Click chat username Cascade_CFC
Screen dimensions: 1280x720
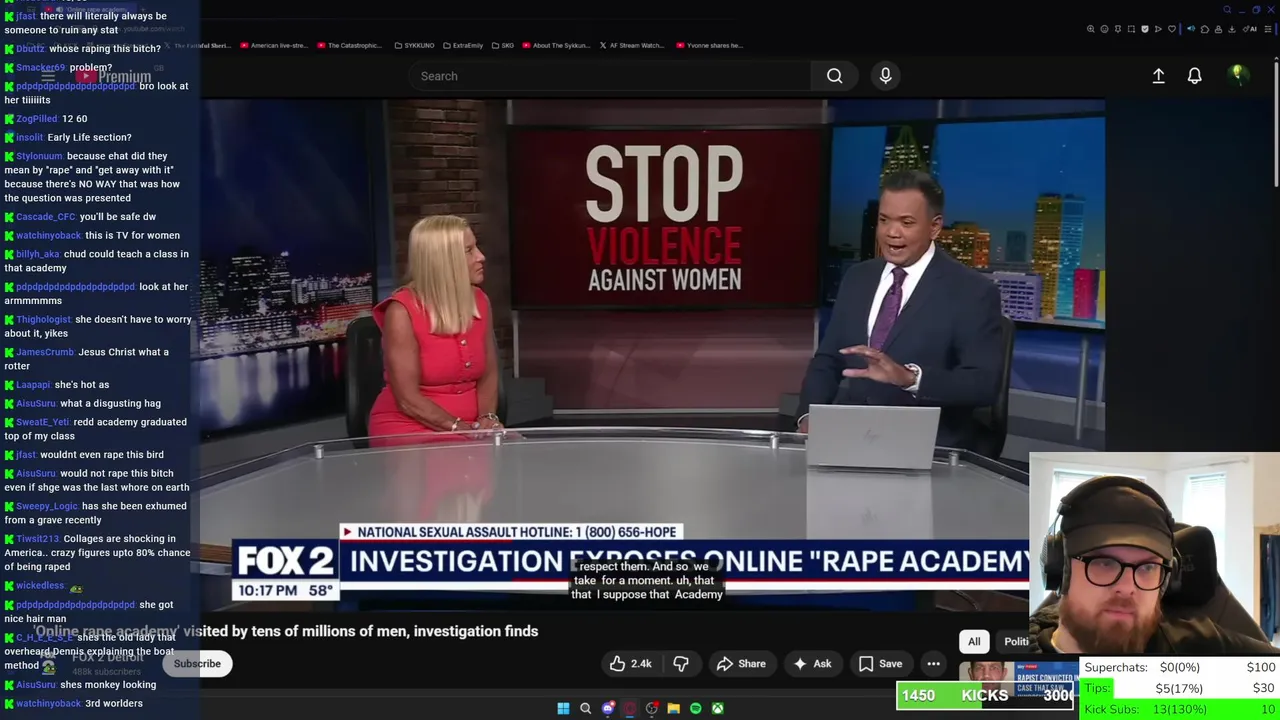[45, 217]
